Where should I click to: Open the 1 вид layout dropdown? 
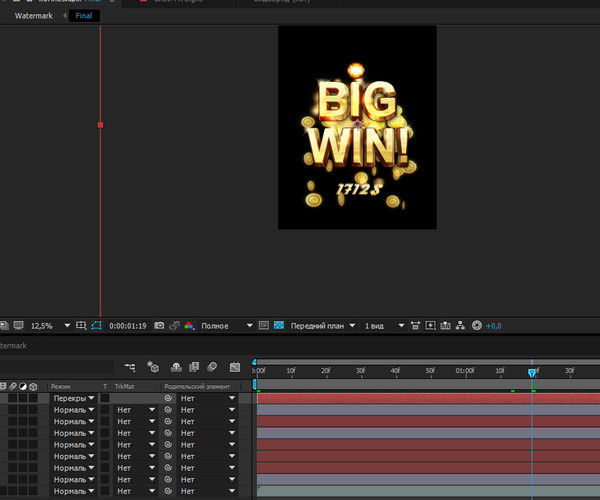tap(384, 326)
